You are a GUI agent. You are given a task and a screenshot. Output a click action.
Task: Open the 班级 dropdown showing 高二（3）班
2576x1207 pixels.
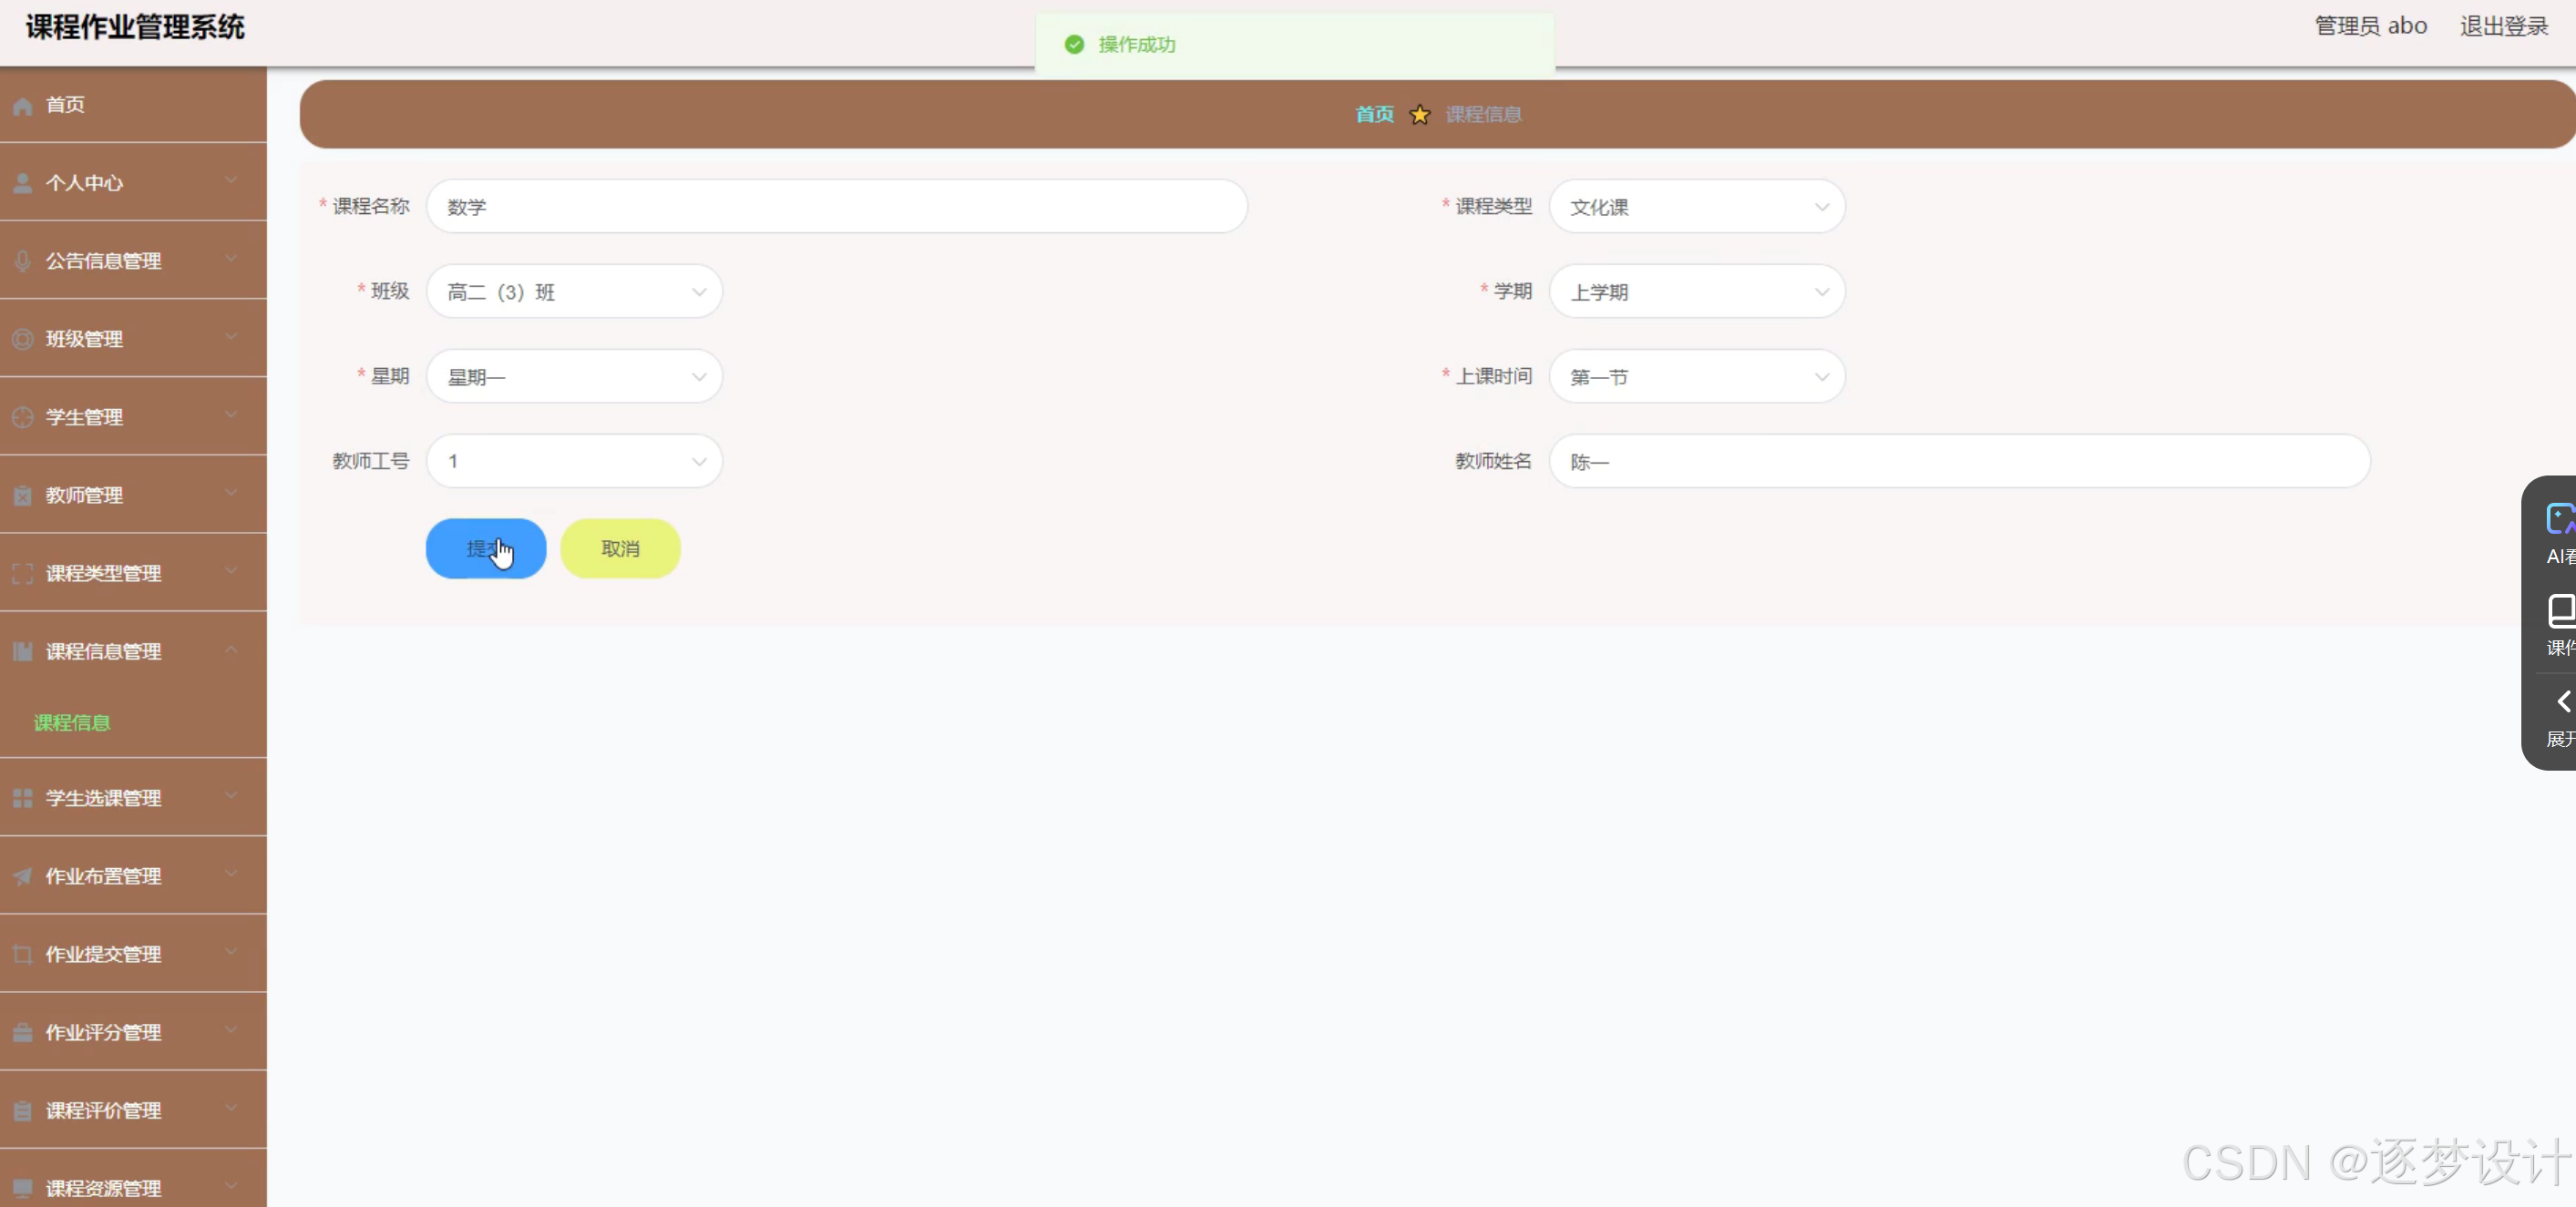tap(574, 292)
